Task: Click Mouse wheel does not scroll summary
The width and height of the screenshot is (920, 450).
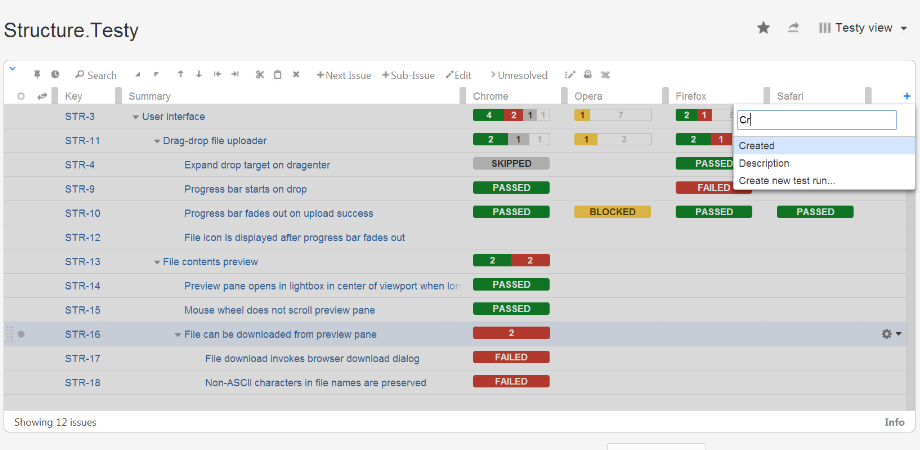Action: (279, 310)
